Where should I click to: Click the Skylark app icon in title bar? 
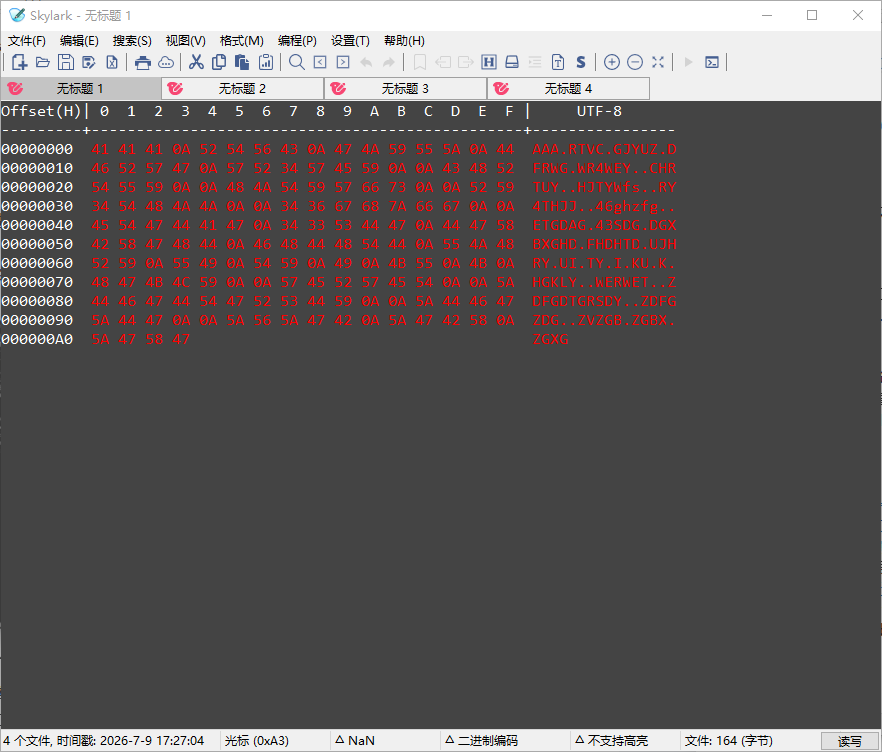click(17, 15)
